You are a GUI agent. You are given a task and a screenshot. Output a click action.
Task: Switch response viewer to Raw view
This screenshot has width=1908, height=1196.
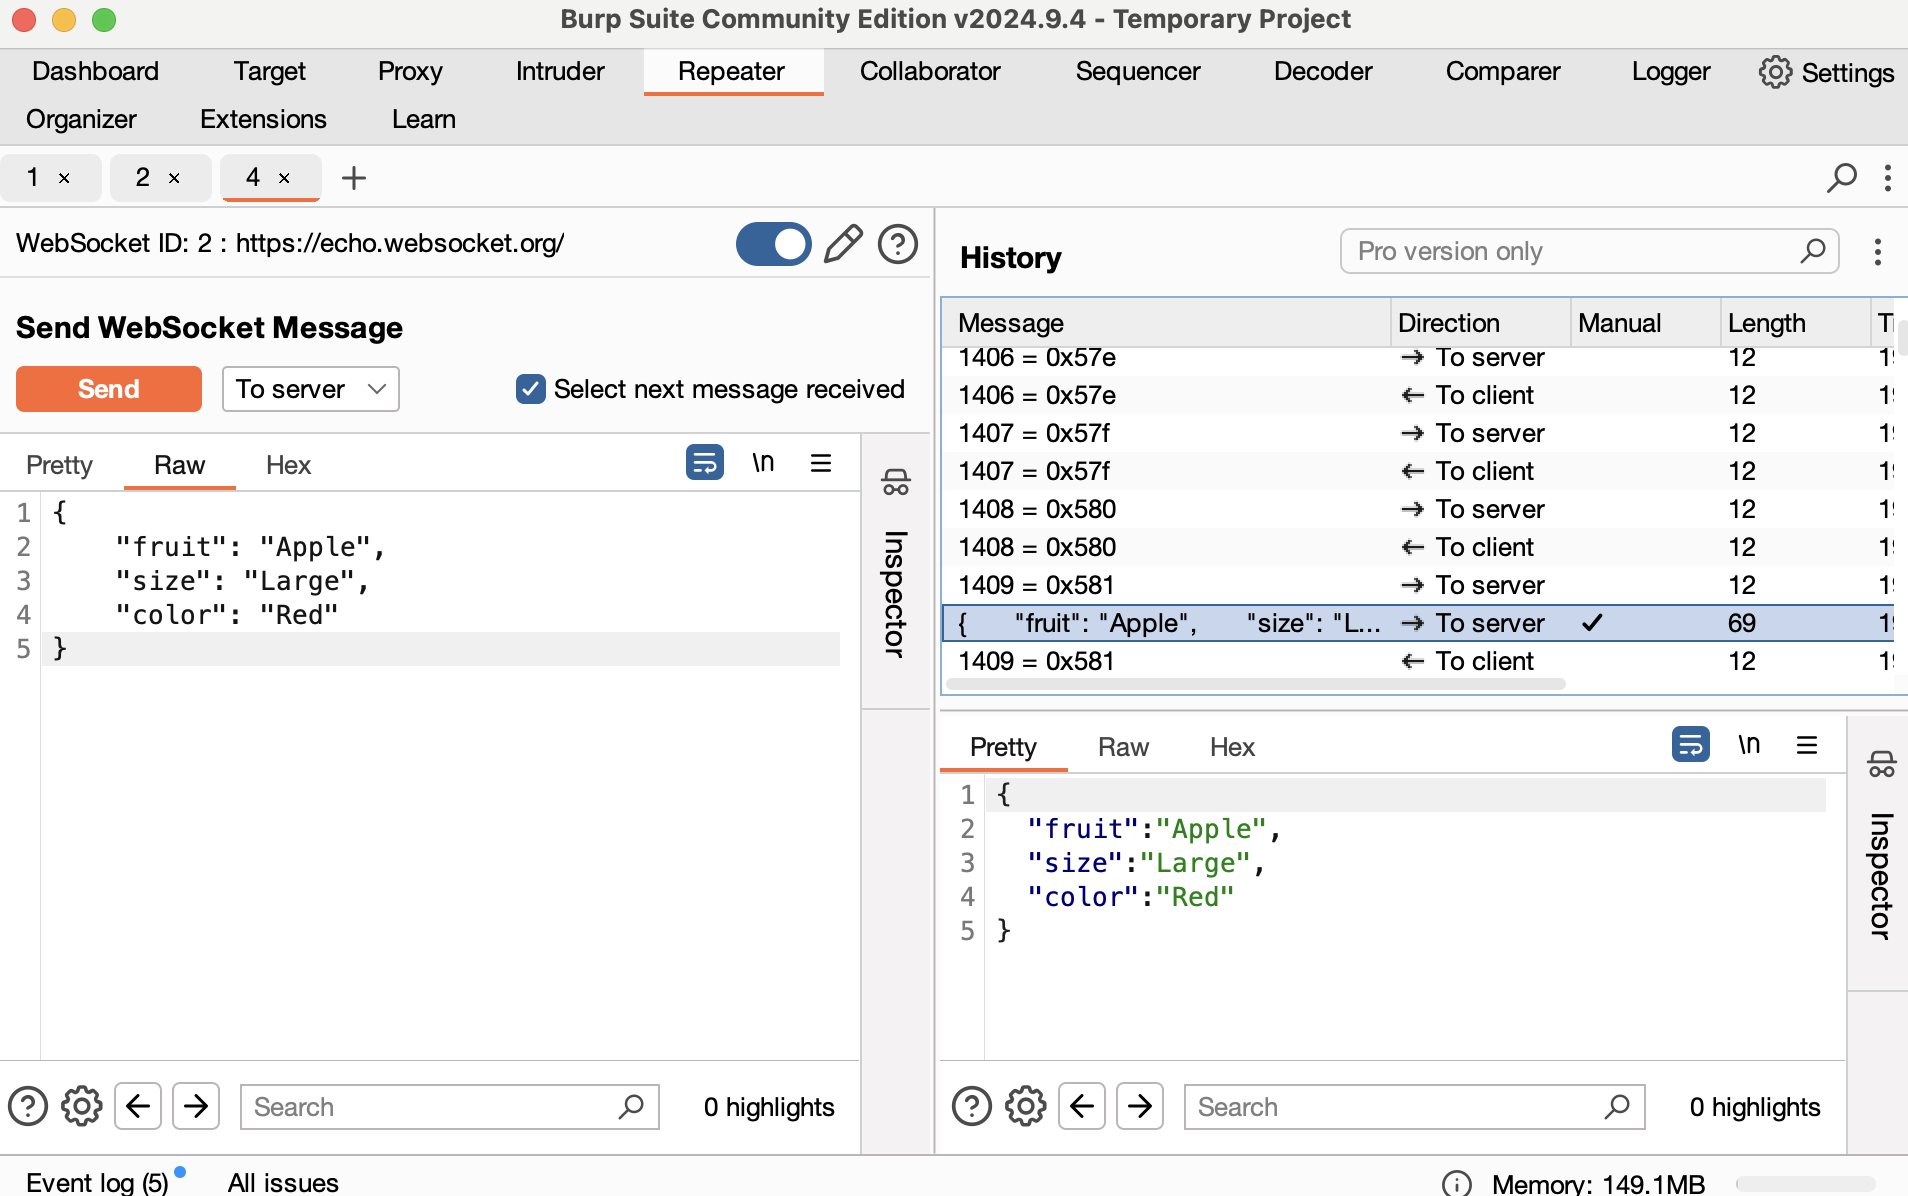tap(1123, 747)
